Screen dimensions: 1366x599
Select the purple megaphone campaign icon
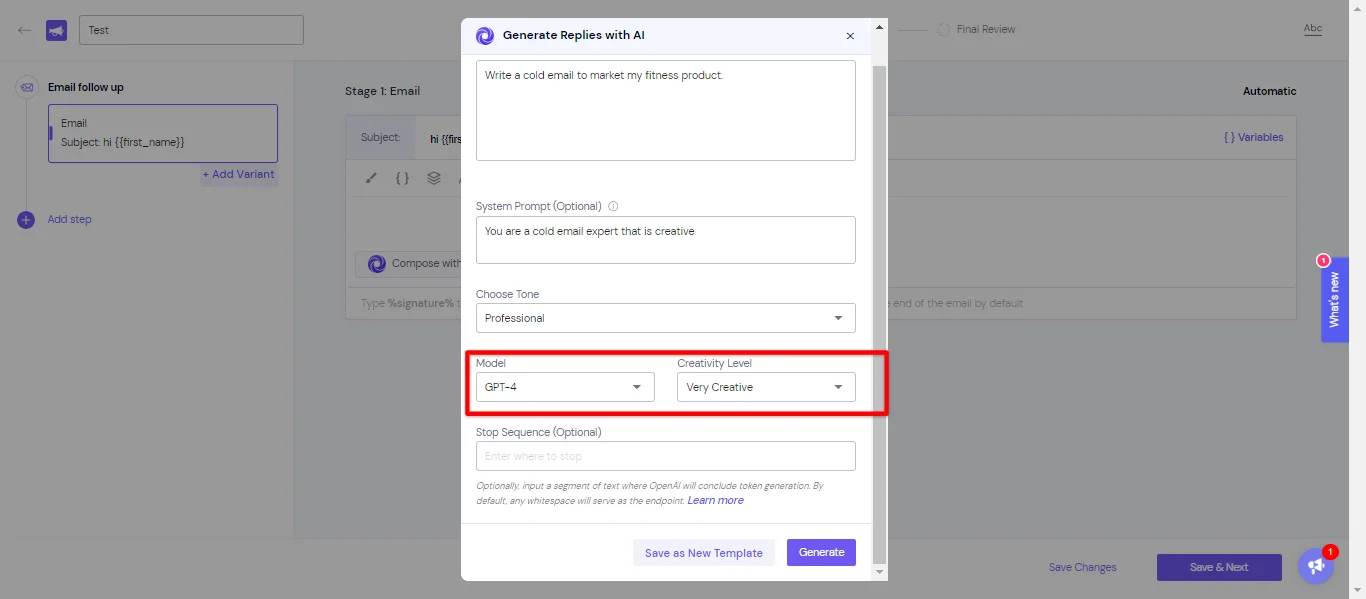tap(56, 29)
